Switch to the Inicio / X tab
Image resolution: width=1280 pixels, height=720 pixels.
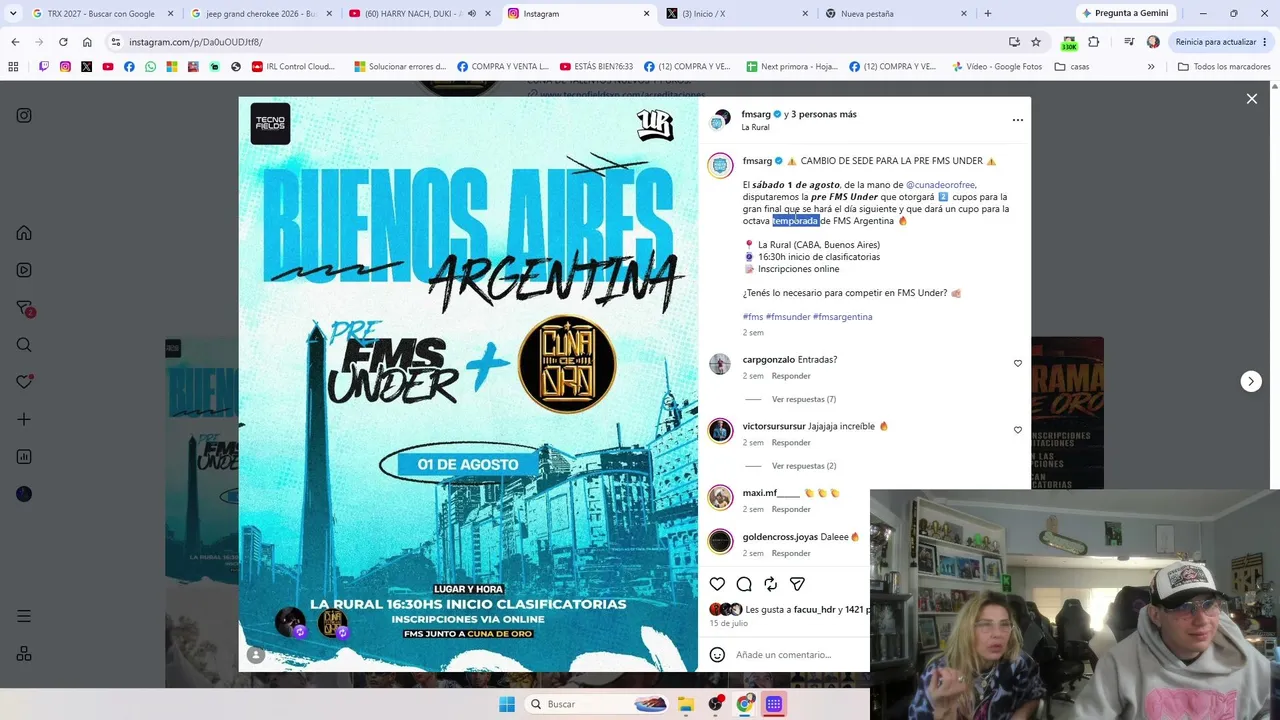point(735,14)
